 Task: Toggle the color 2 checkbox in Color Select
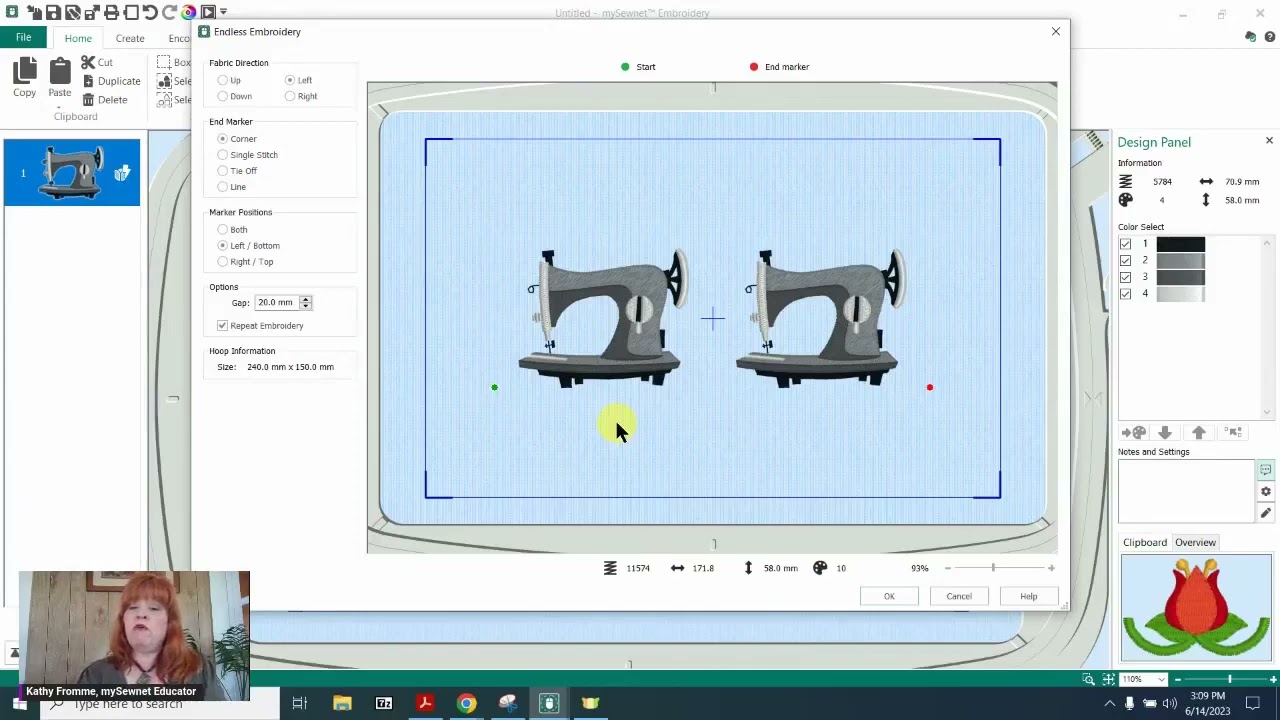1125,260
